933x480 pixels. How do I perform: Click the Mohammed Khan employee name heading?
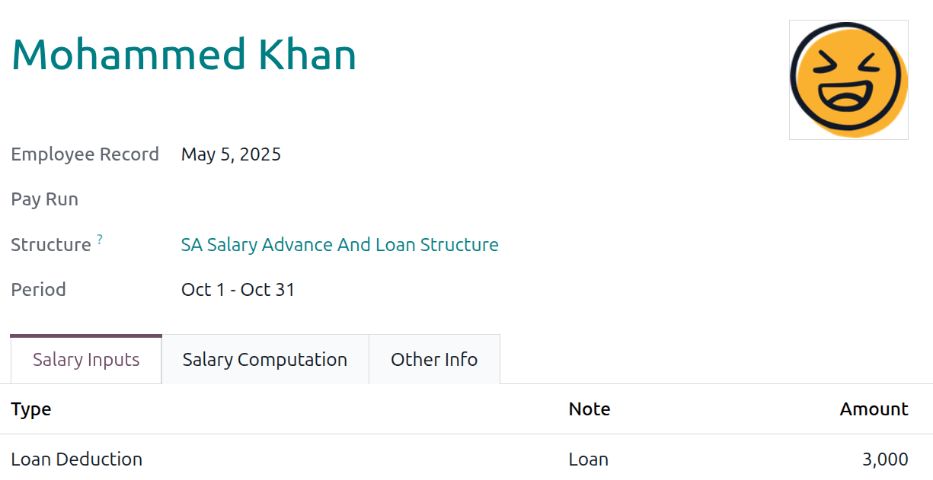tap(184, 54)
